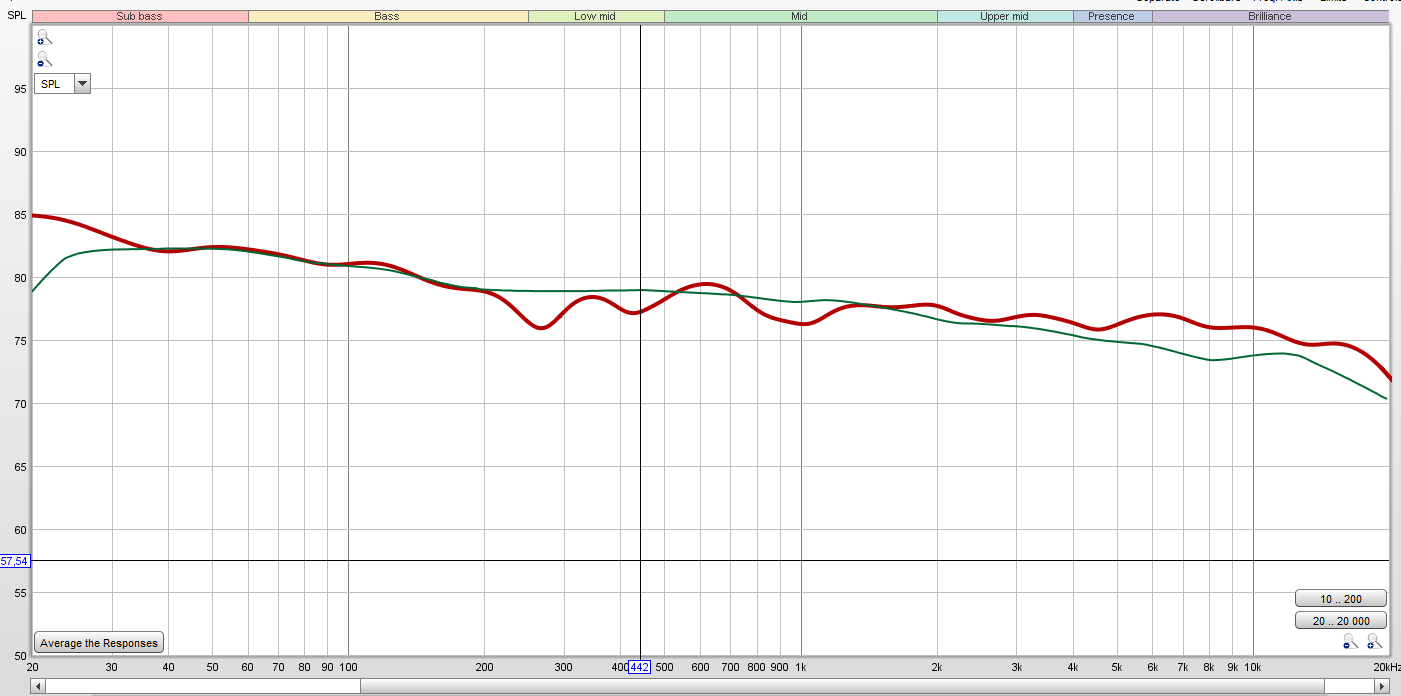Set frequency range with the 20 .. 20 000 button
The image size is (1401, 696).
1341,621
